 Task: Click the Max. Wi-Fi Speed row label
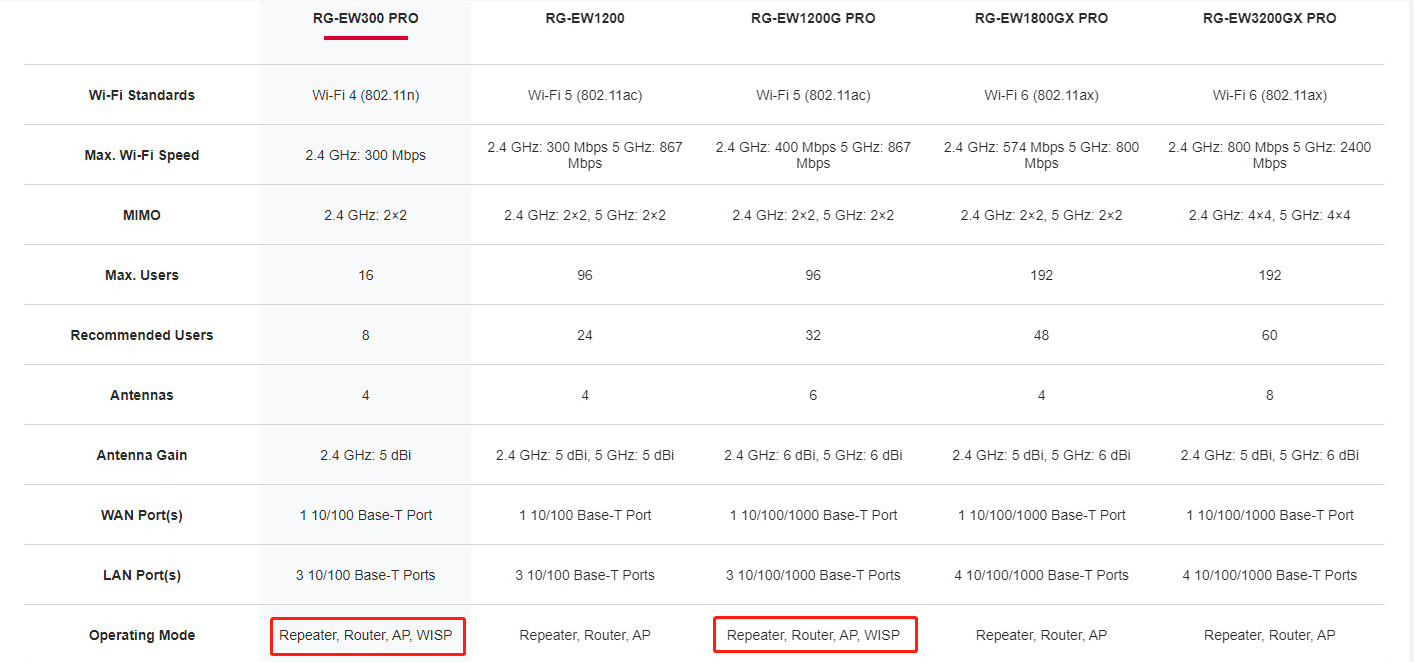point(142,155)
